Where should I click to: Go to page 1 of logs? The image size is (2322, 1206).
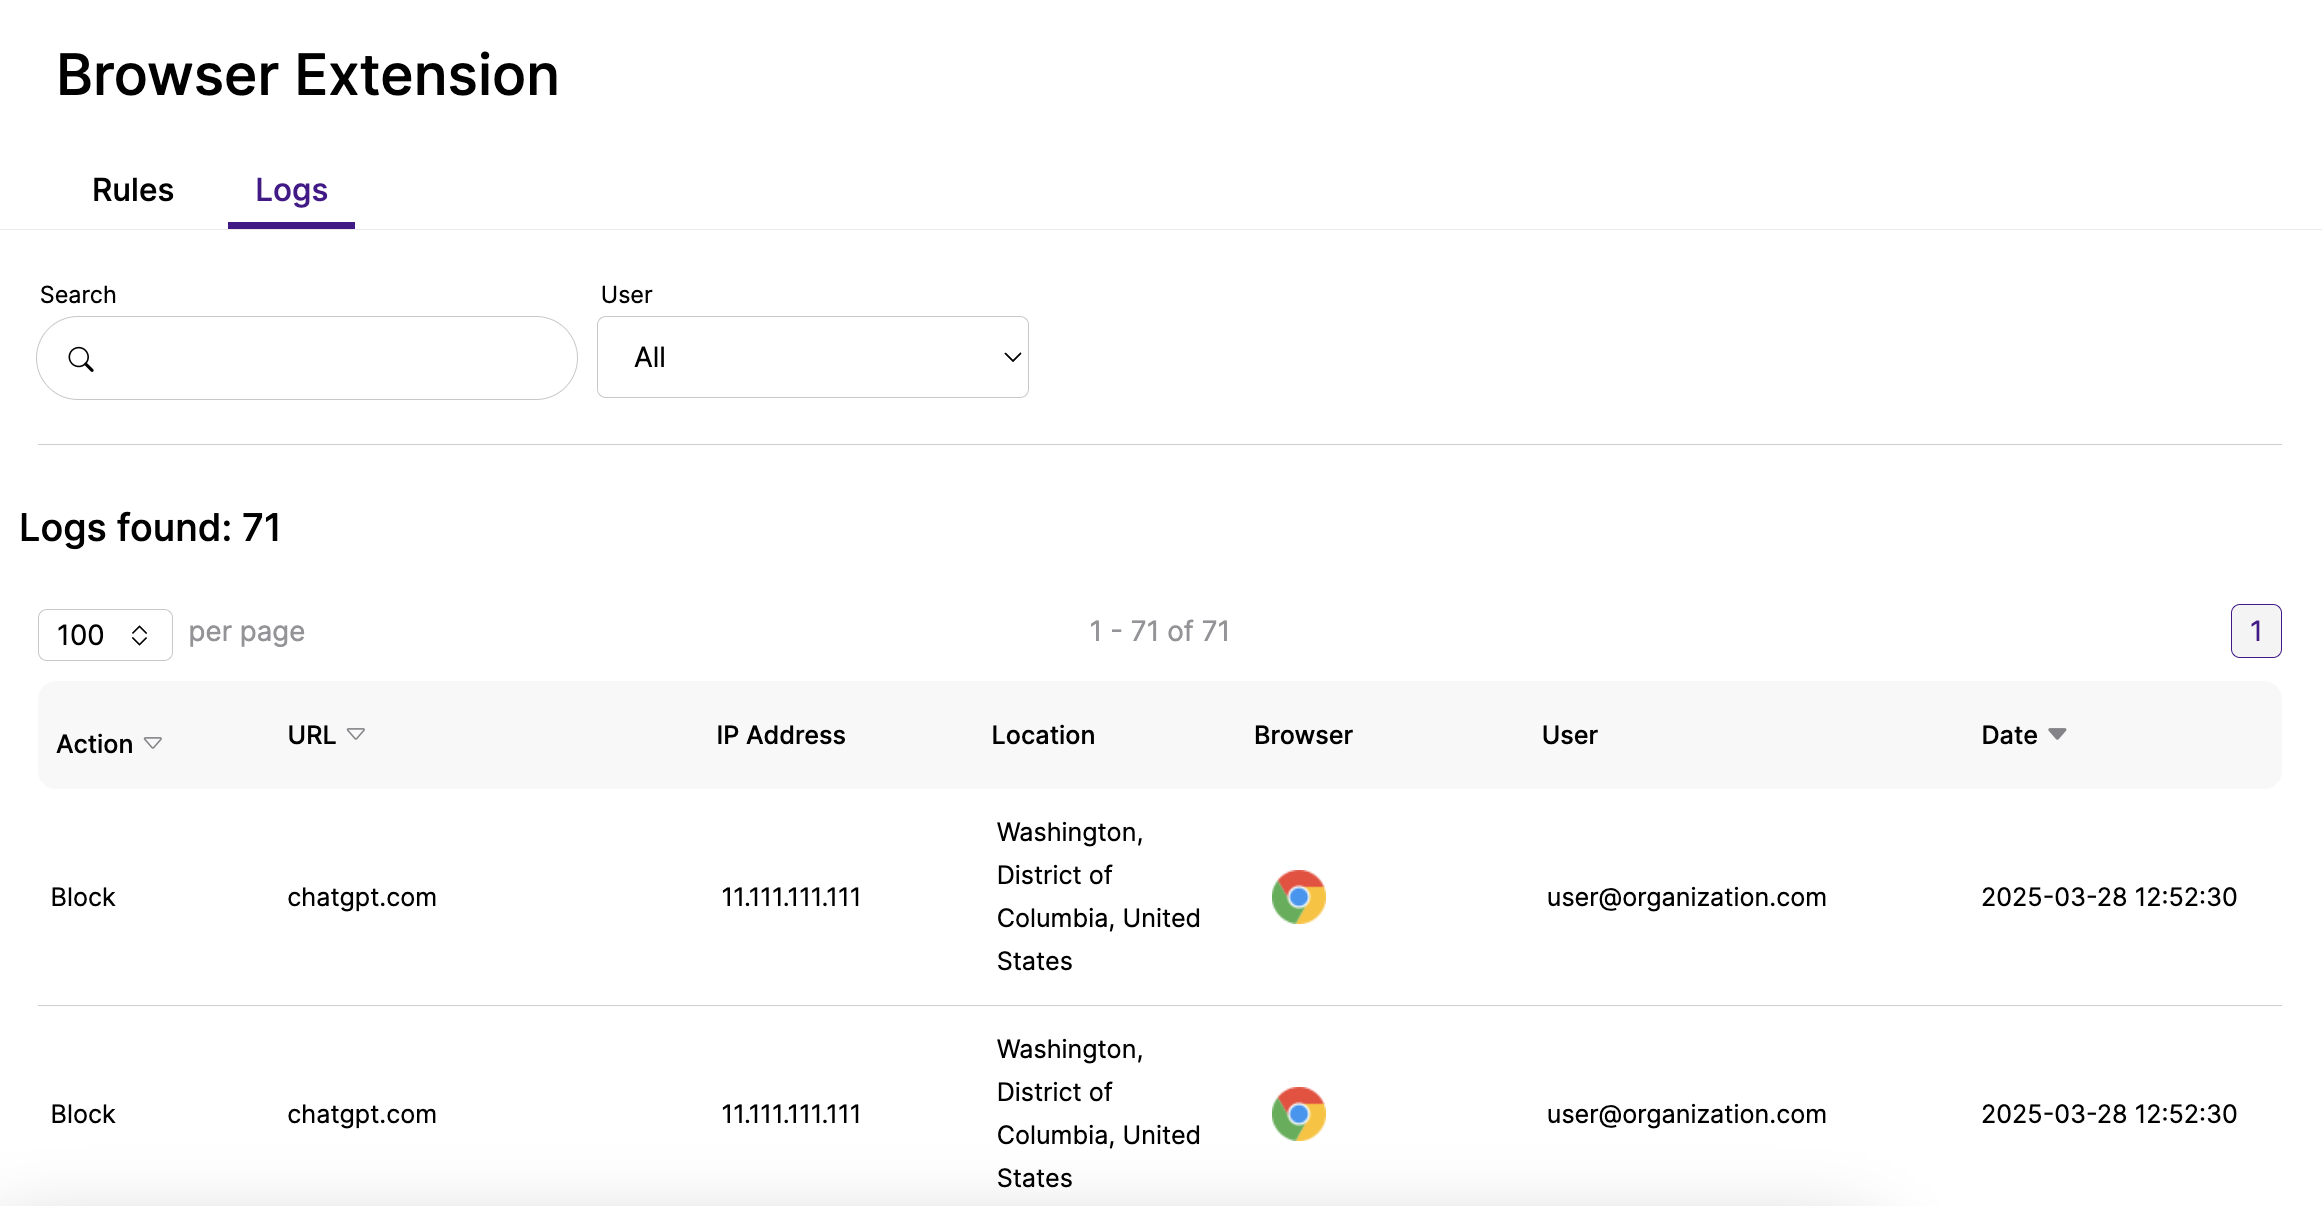pyautogui.click(x=2255, y=631)
